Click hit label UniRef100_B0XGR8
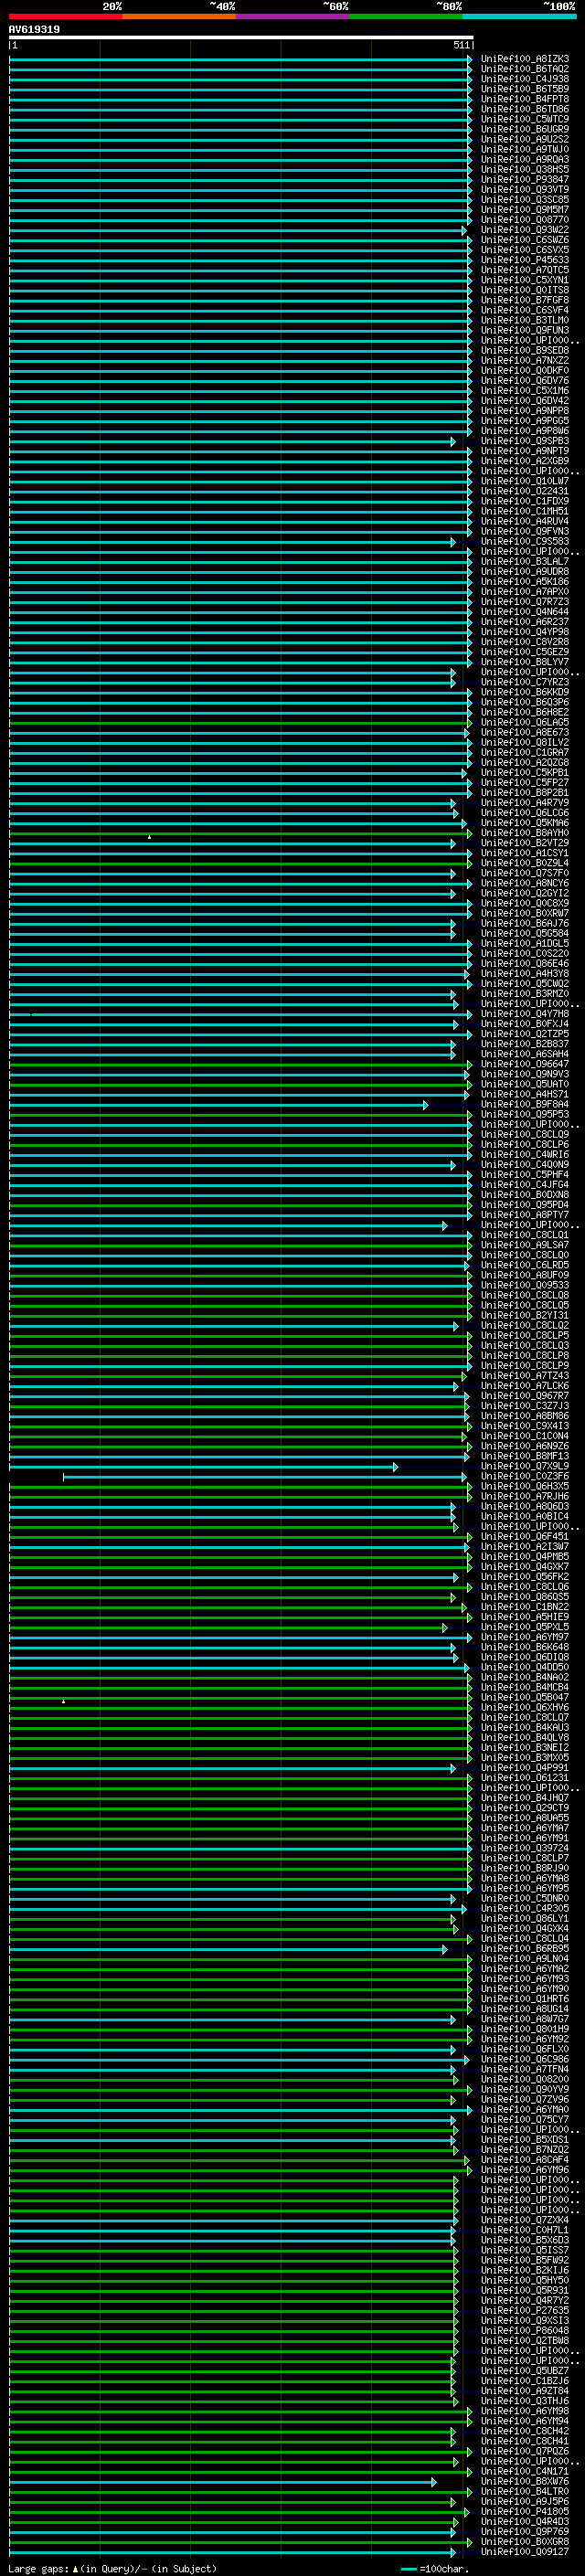 pos(525,2542)
